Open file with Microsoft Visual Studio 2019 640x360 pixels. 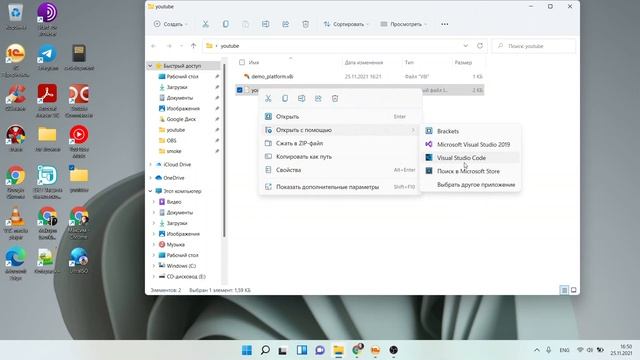(x=470, y=144)
